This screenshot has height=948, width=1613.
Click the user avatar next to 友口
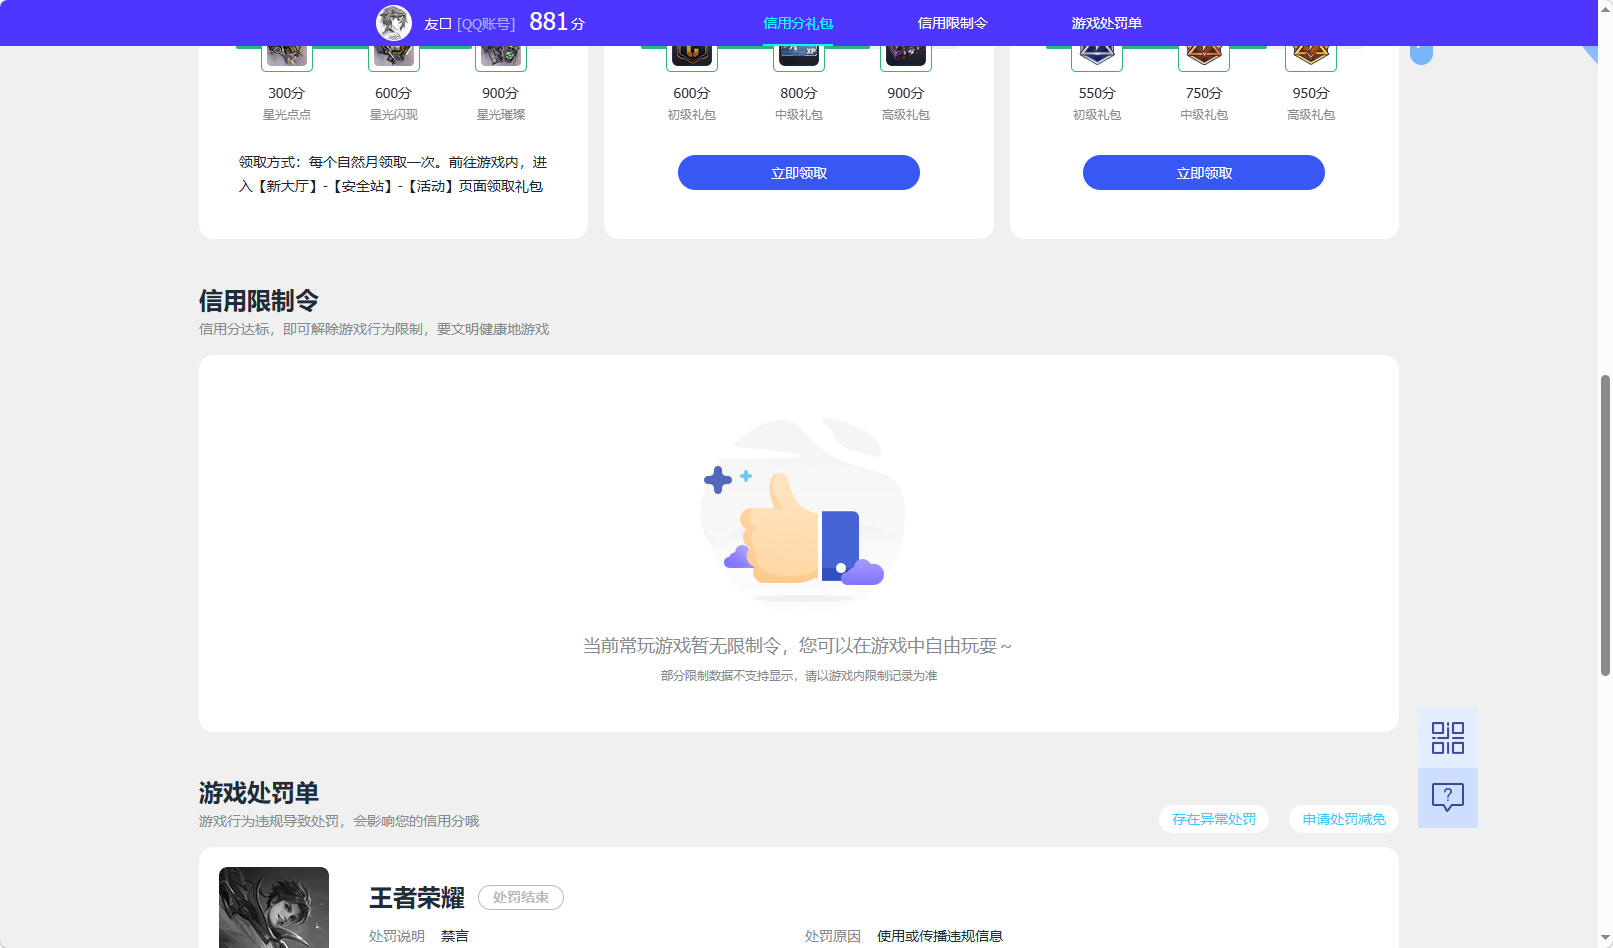pos(394,22)
